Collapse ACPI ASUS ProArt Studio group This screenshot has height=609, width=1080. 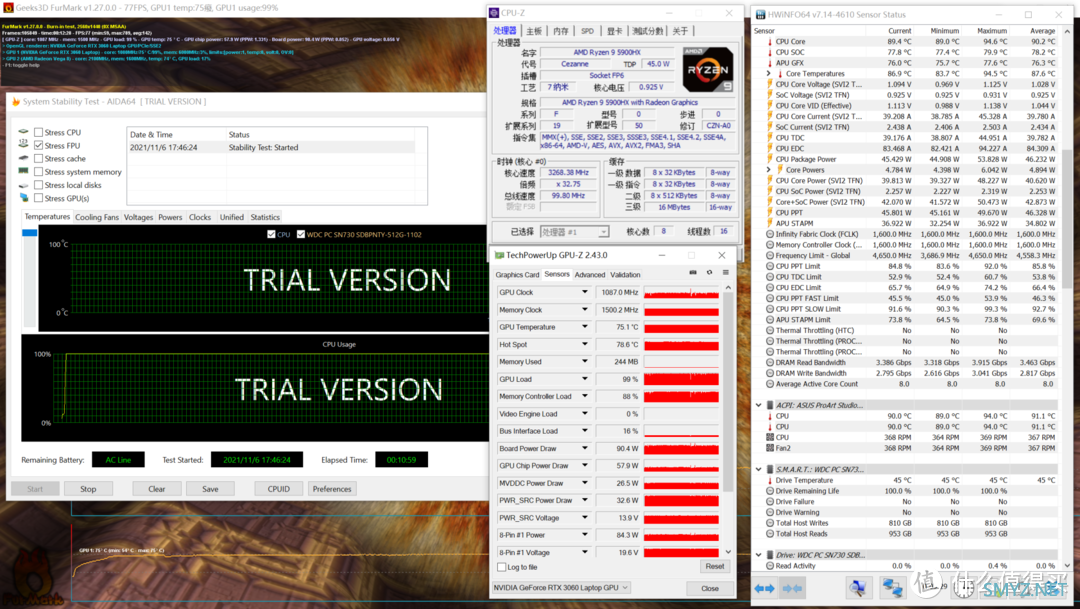pyautogui.click(x=759, y=405)
